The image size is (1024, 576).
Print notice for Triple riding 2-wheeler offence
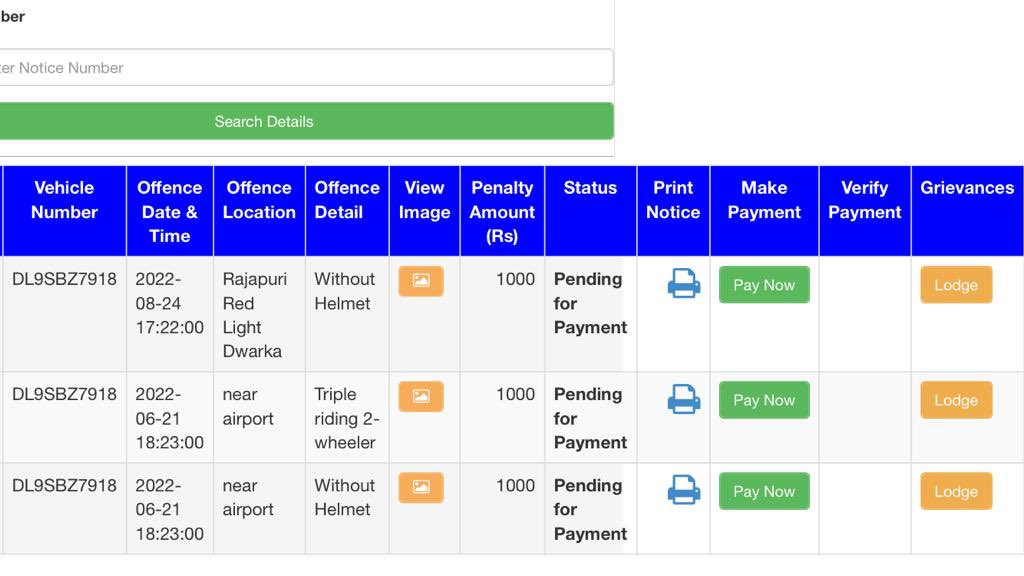coord(684,399)
